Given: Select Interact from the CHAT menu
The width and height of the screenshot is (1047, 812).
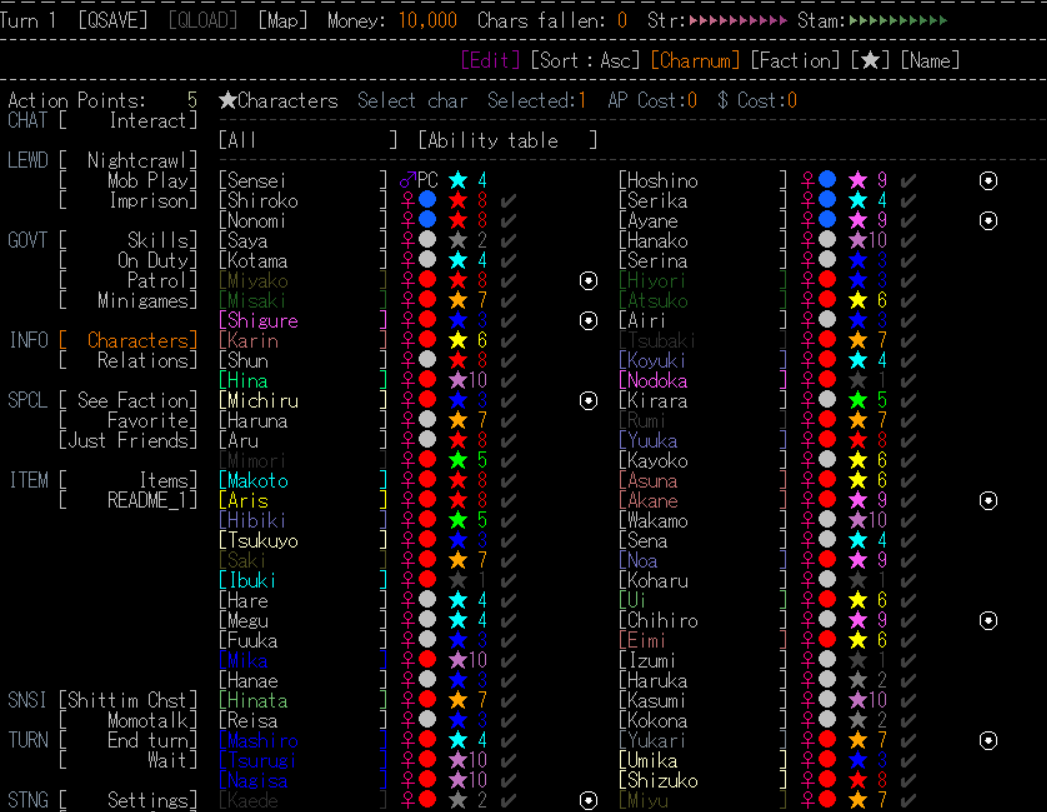Looking at the screenshot, I should point(128,121).
